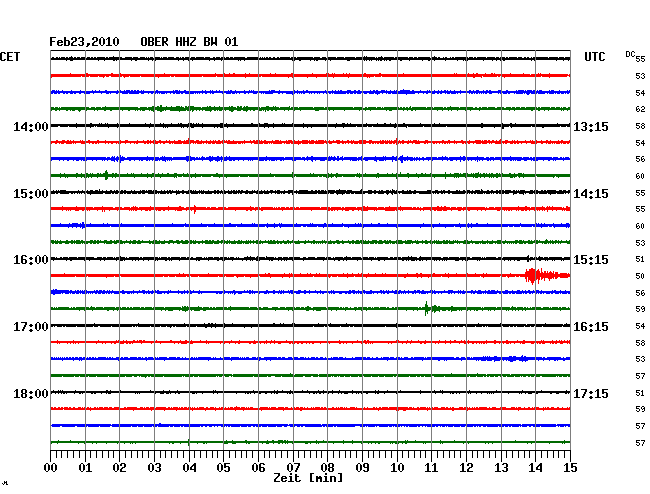
Task: Select minute 00 on the time axis
Action: 51,467
